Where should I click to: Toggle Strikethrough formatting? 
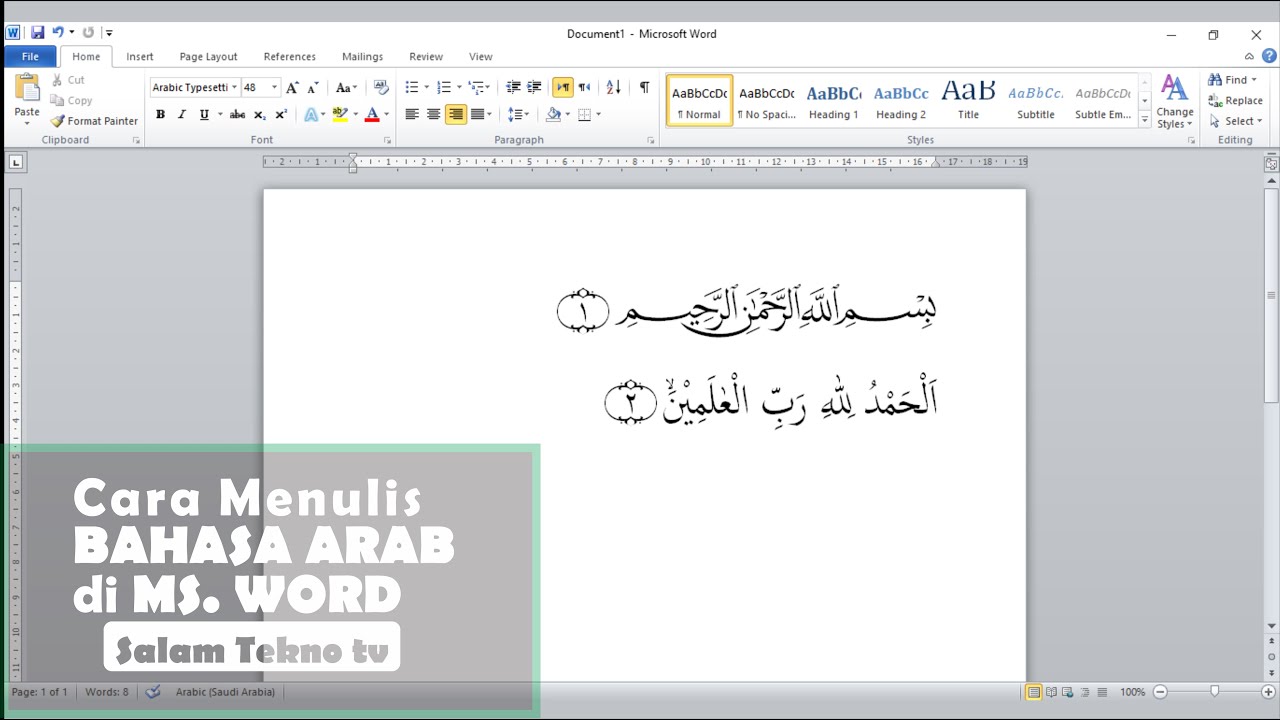pyautogui.click(x=237, y=115)
